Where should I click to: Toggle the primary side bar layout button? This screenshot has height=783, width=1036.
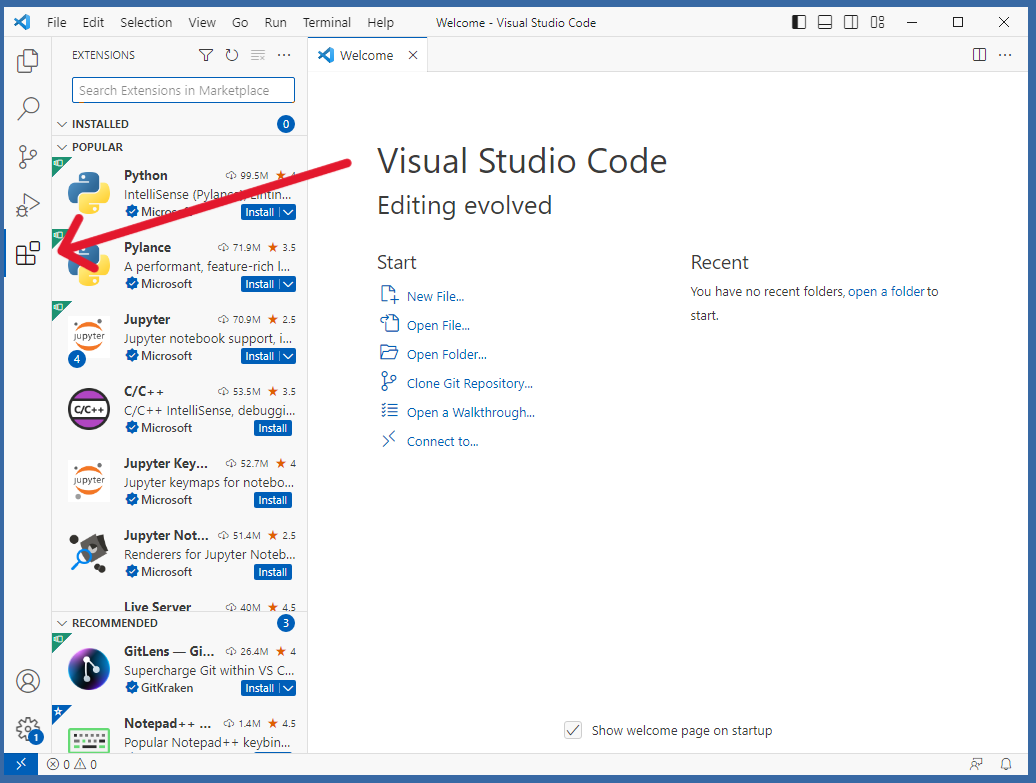coord(798,22)
